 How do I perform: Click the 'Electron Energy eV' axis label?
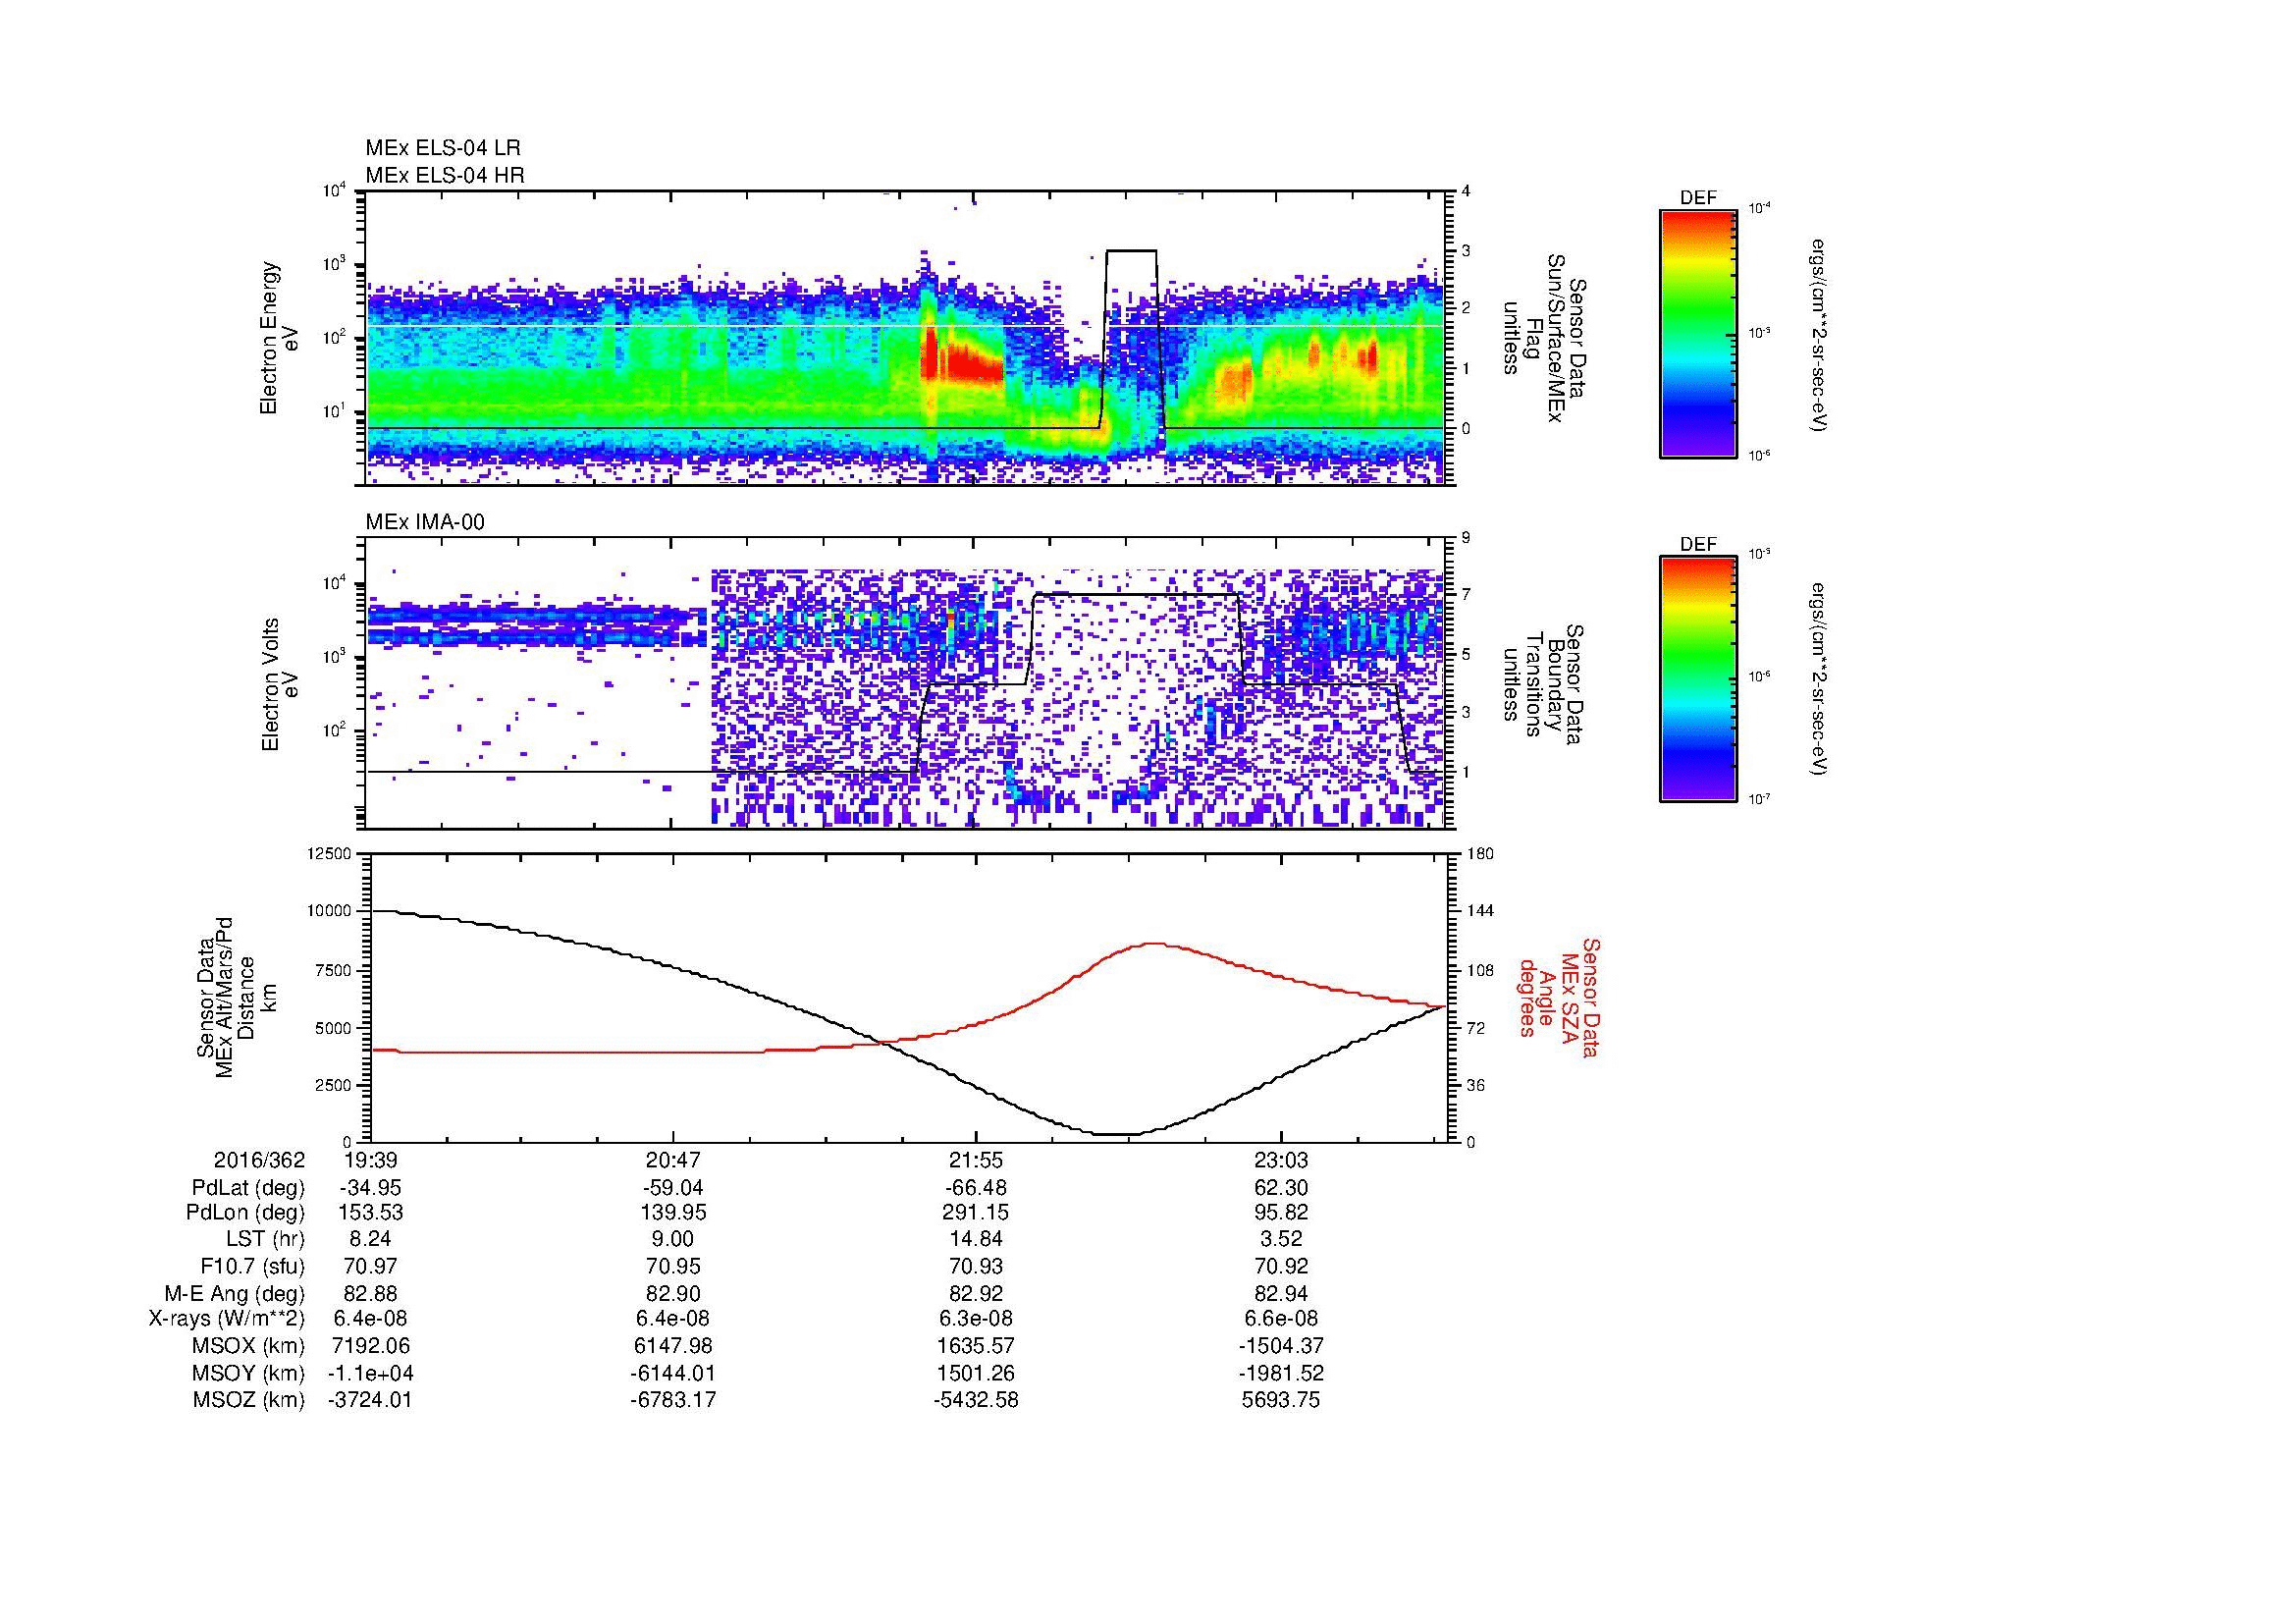[279, 338]
